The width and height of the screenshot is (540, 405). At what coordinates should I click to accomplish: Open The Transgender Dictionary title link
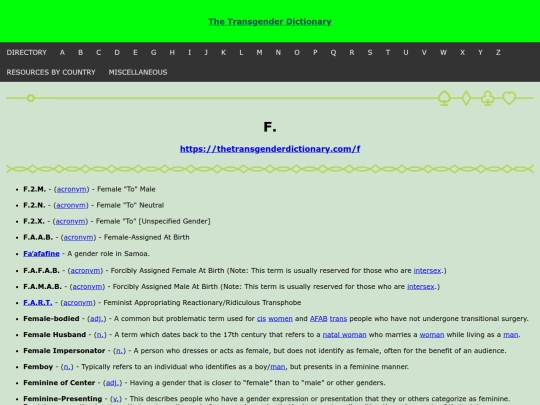(x=270, y=22)
